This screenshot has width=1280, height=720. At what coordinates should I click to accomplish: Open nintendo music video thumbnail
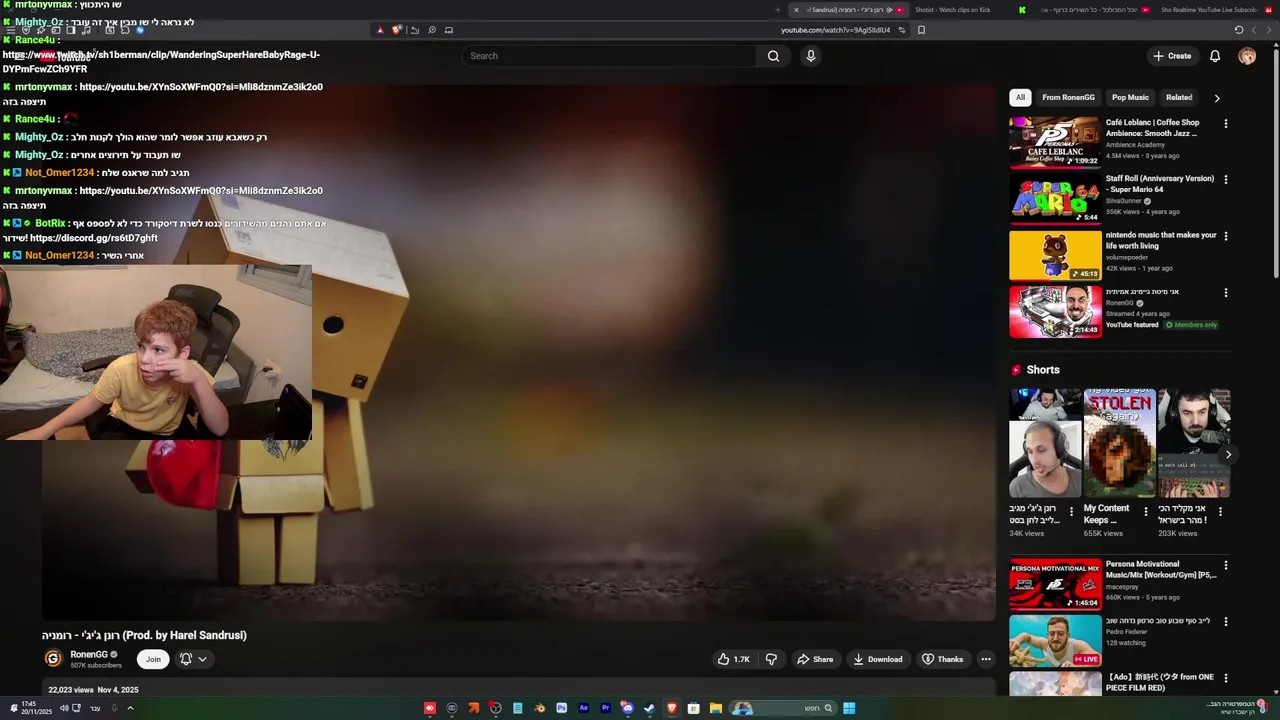[x=1055, y=255]
